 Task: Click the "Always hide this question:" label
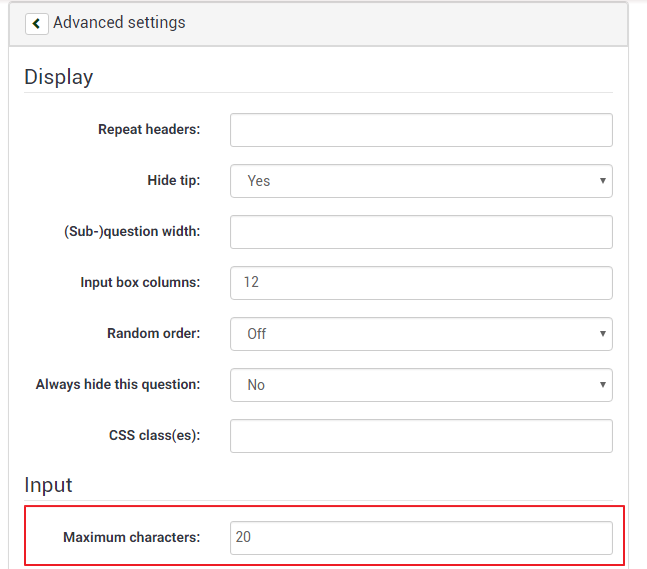point(118,385)
